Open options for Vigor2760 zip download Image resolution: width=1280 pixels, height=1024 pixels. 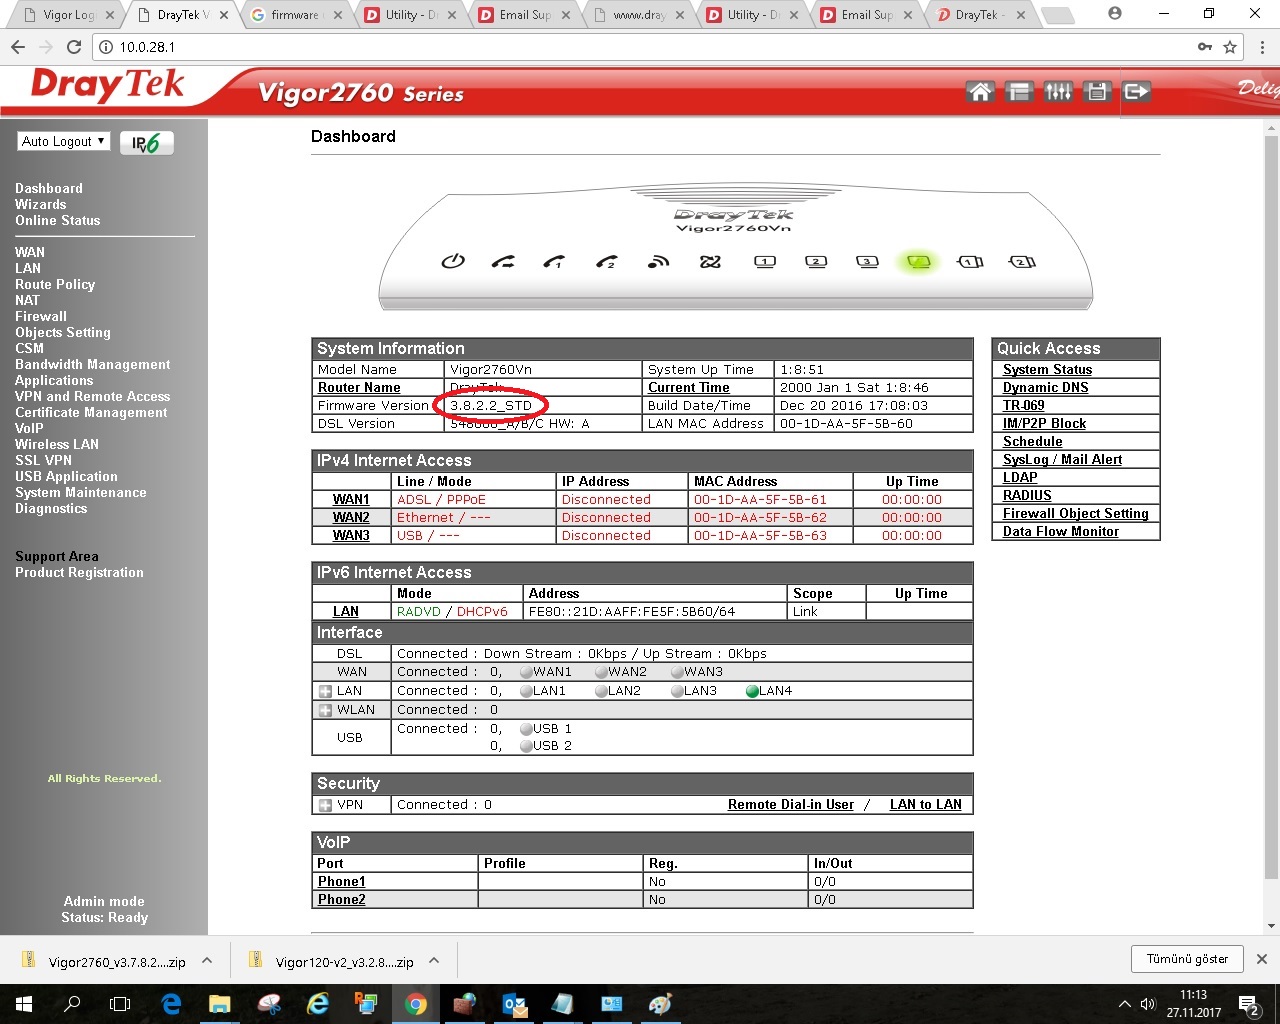coord(207,961)
